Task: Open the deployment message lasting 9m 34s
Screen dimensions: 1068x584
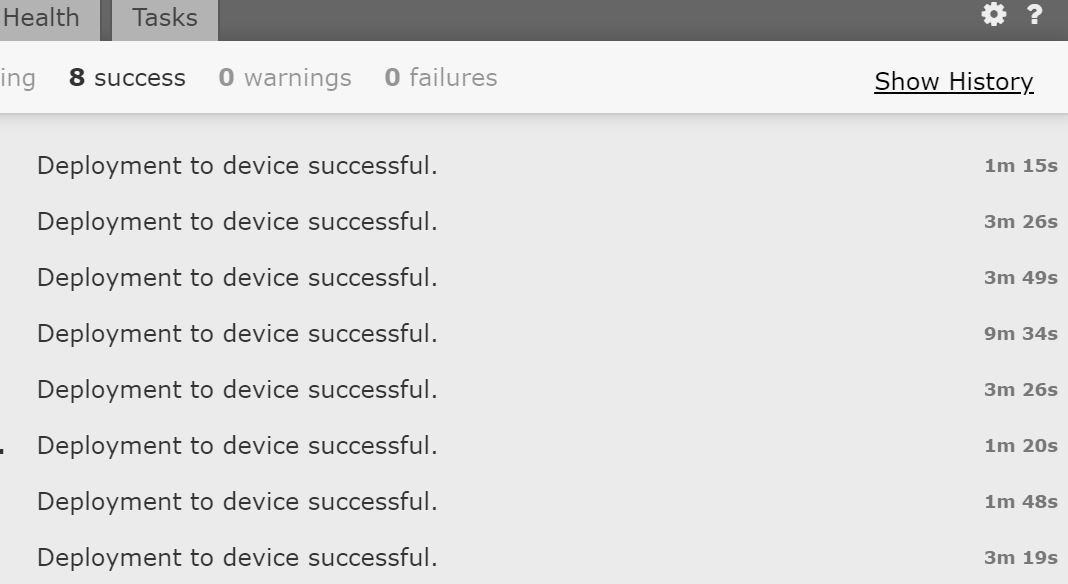Action: tap(237, 334)
